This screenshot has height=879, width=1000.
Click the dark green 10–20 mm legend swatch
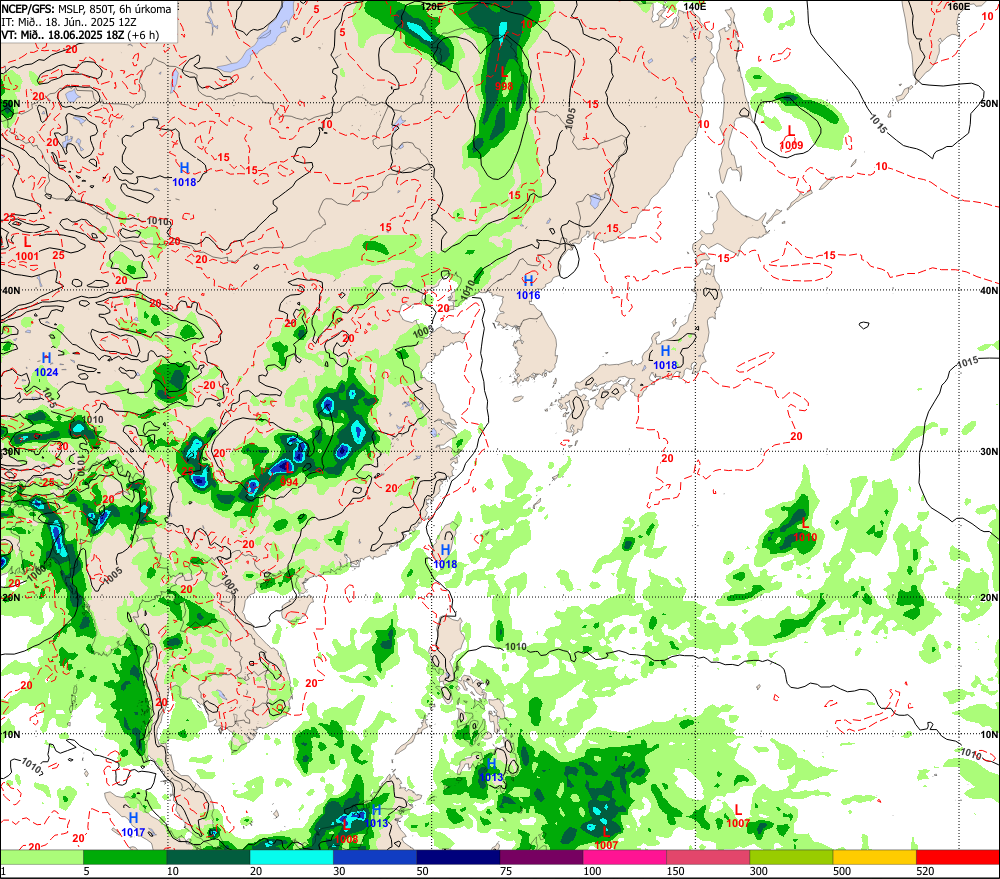pyautogui.click(x=209, y=857)
